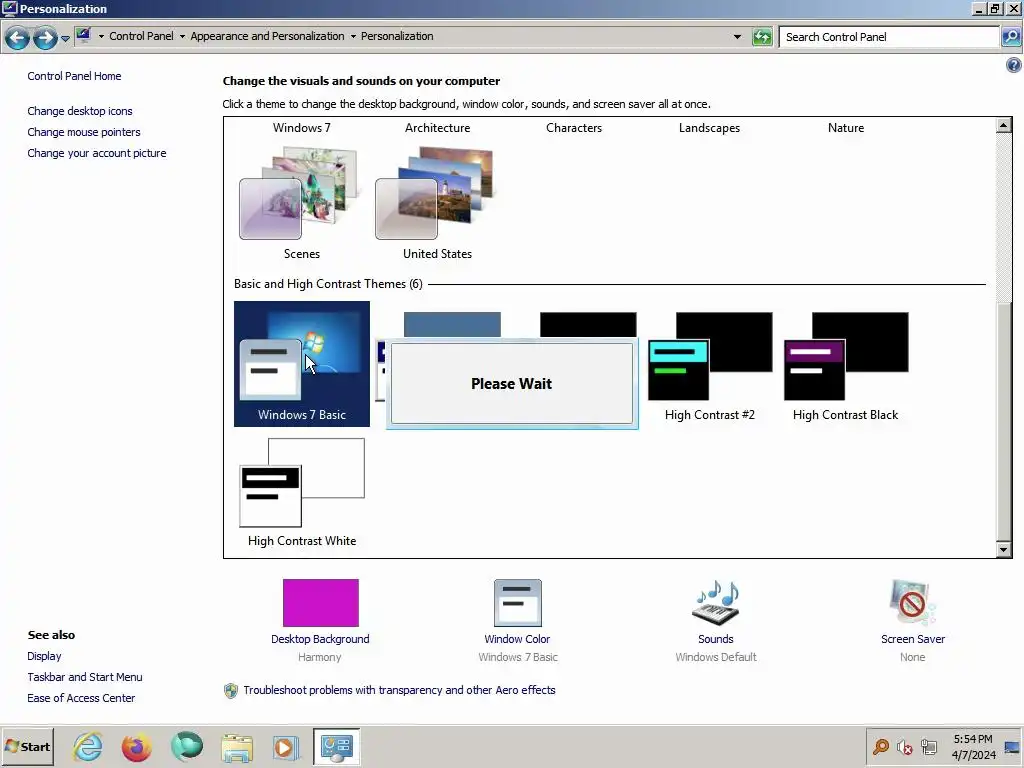This screenshot has height=768, width=1024.
Task: Select the United States theme thumbnail
Action: (x=438, y=203)
